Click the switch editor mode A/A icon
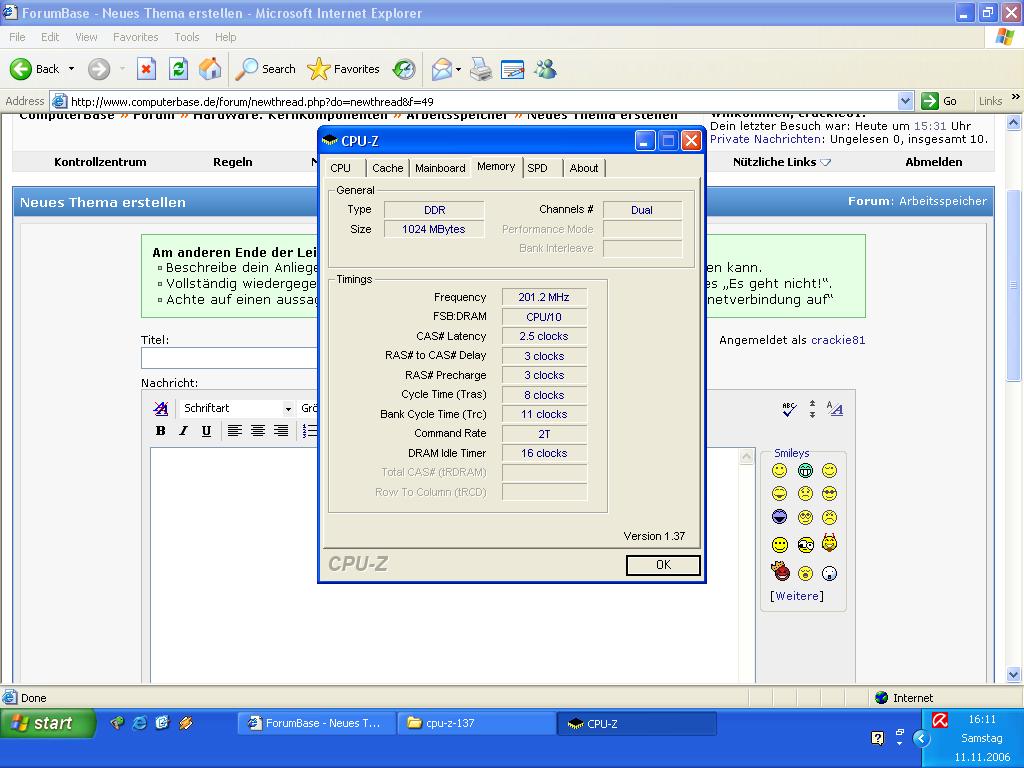The width and height of the screenshot is (1024, 768). (x=835, y=409)
